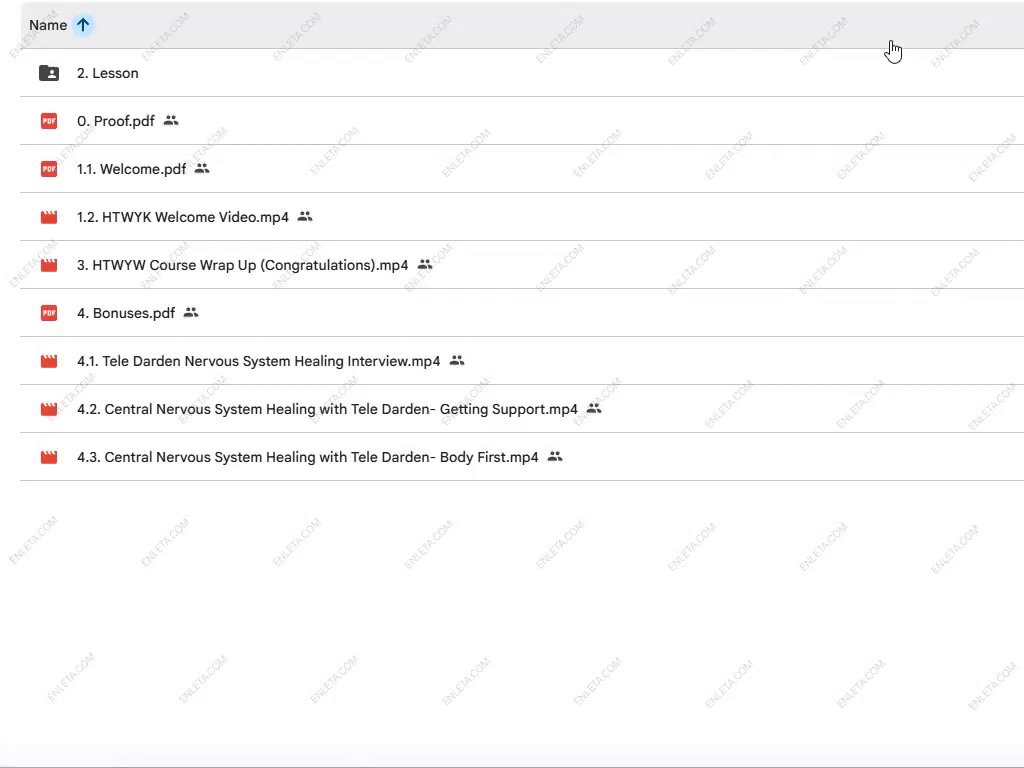Viewport: 1024px width, 768px height.
Task: Click the video icon for HTWYK Welcome Video
Action: 48,217
